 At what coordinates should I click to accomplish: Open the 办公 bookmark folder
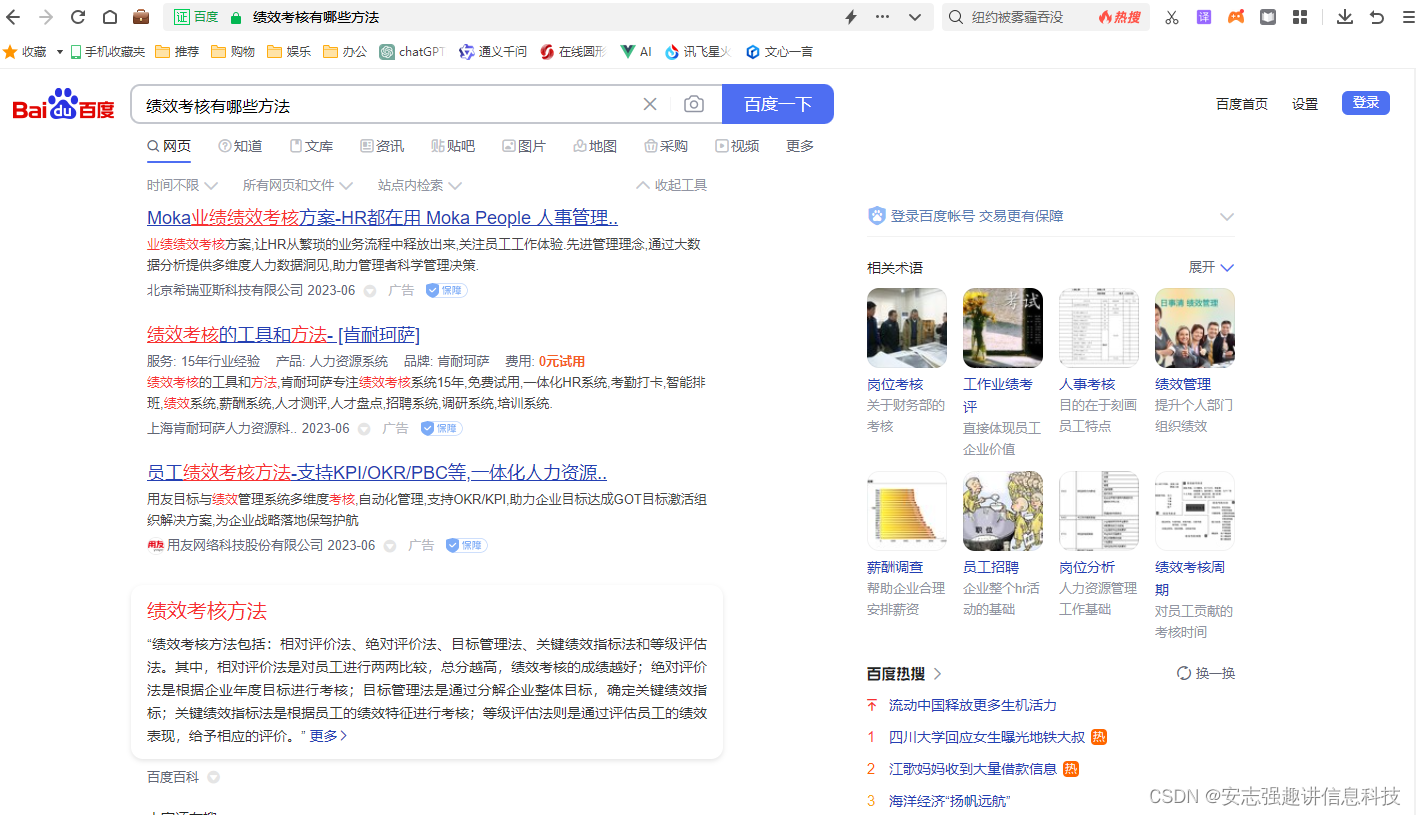[x=346, y=51]
